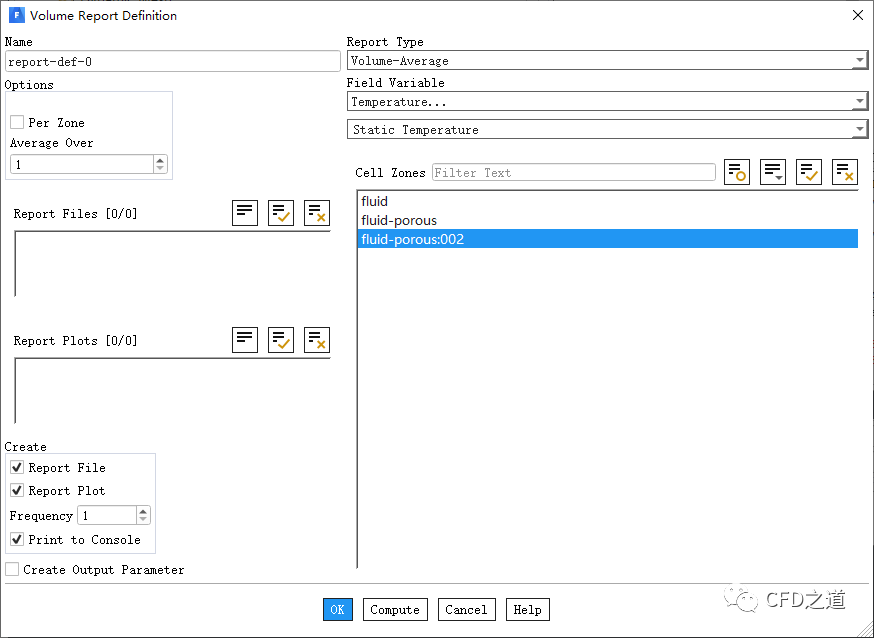Select all Cell Zones with the check icon

click(x=809, y=172)
